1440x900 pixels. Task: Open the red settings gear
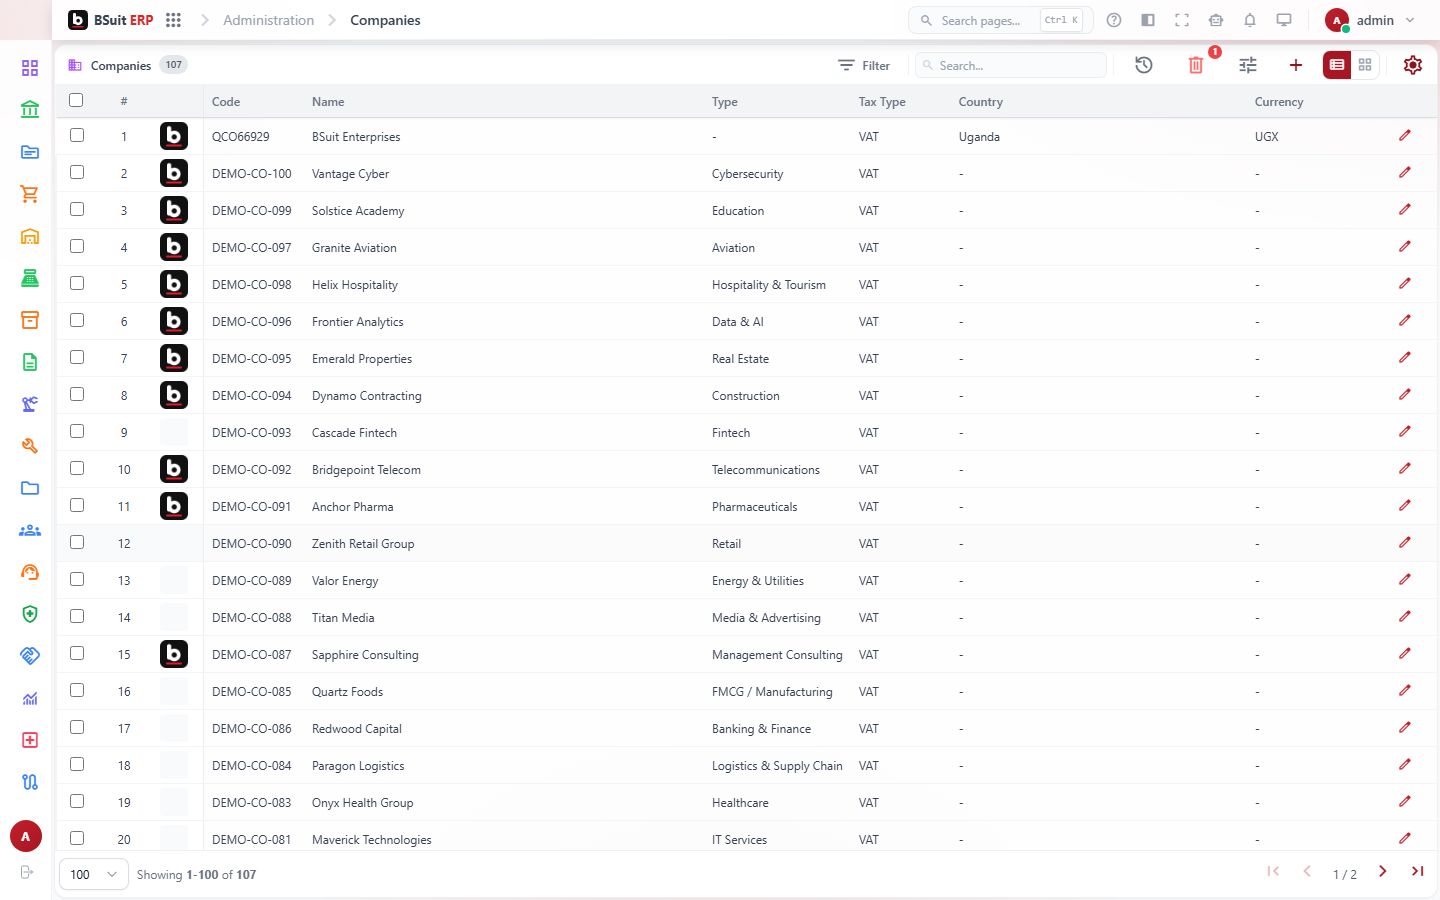pyautogui.click(x=1413, y=65)
